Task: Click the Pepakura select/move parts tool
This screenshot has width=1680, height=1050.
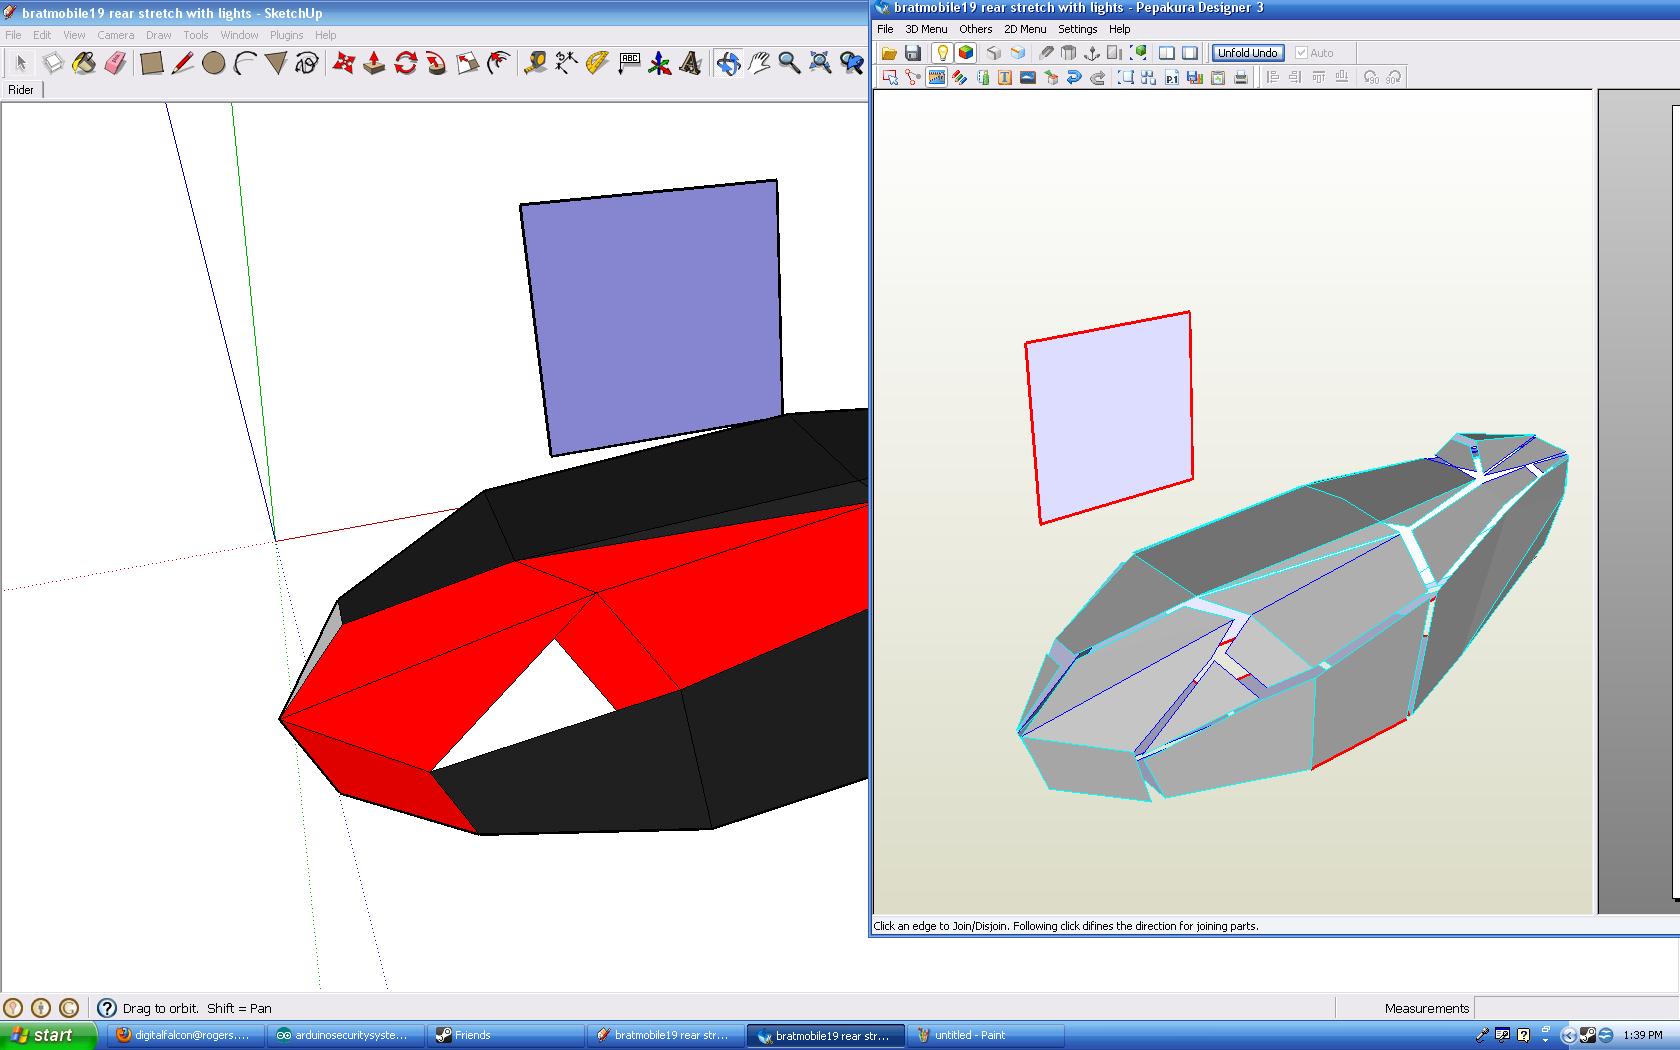Action: [x=889, y=77]
